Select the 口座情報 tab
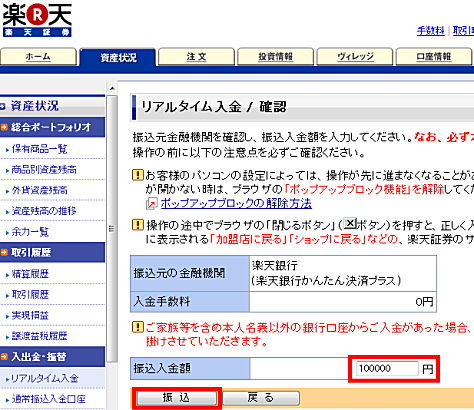 (x=434, y=57)
